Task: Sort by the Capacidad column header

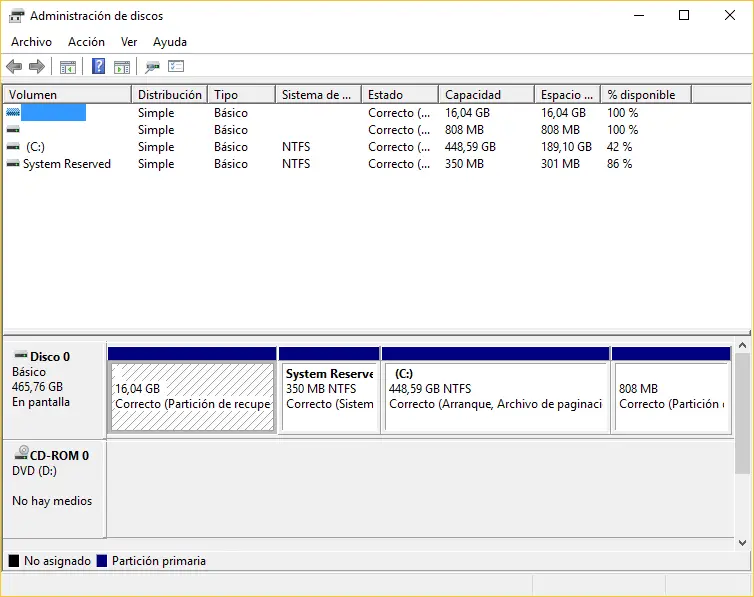Action: pyautogui.click(x=487, y=95)
